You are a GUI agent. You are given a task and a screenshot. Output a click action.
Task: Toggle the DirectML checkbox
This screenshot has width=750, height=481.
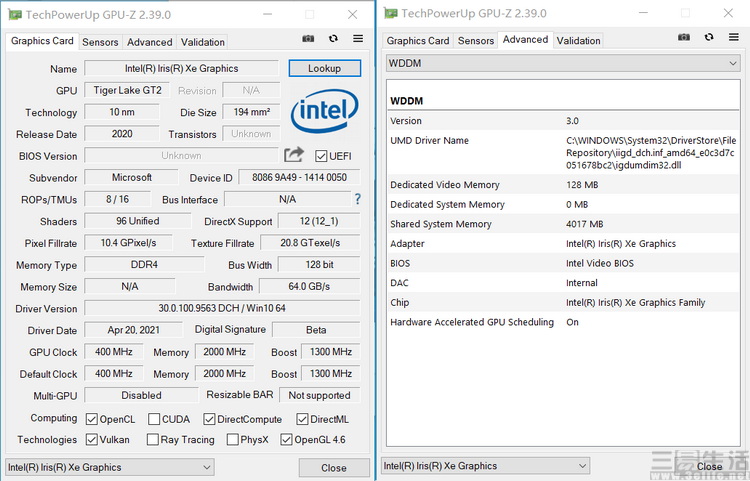click(x=302, y=419)
